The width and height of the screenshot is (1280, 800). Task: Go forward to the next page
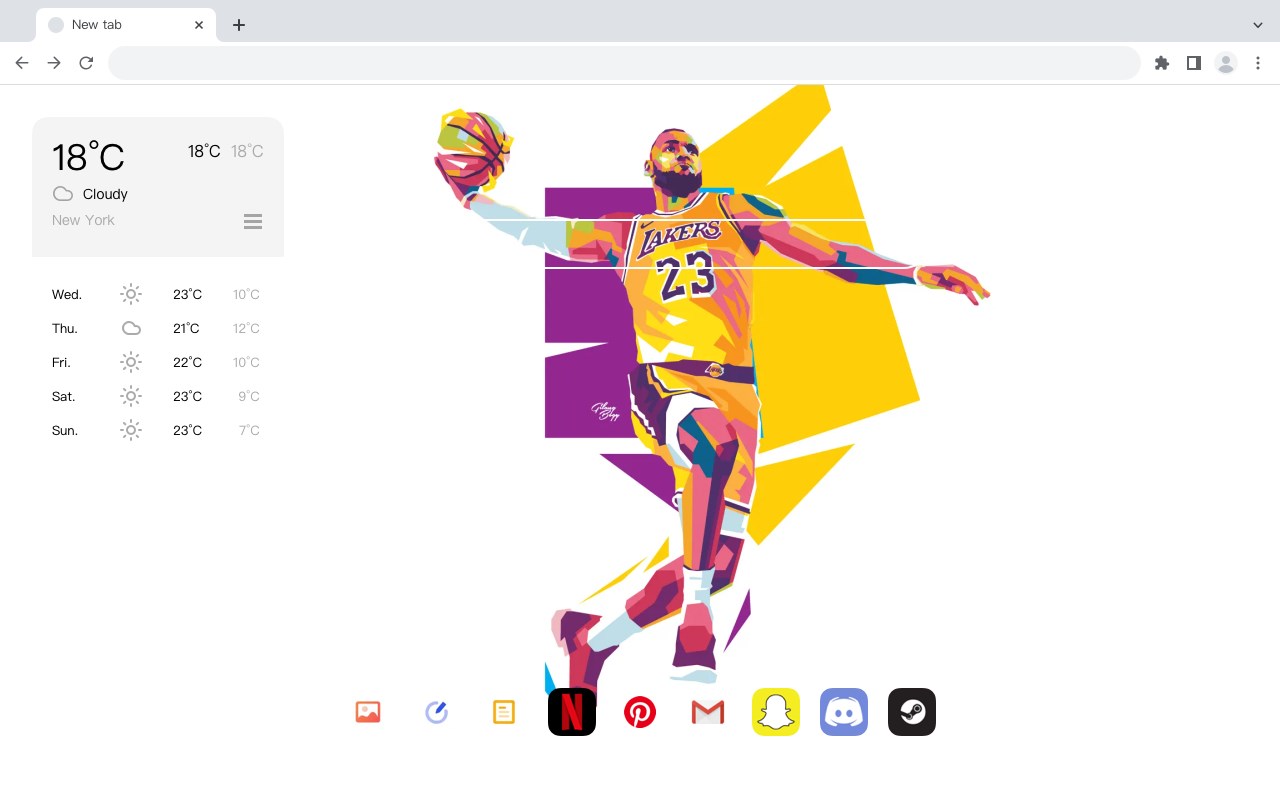pos(54,63)
